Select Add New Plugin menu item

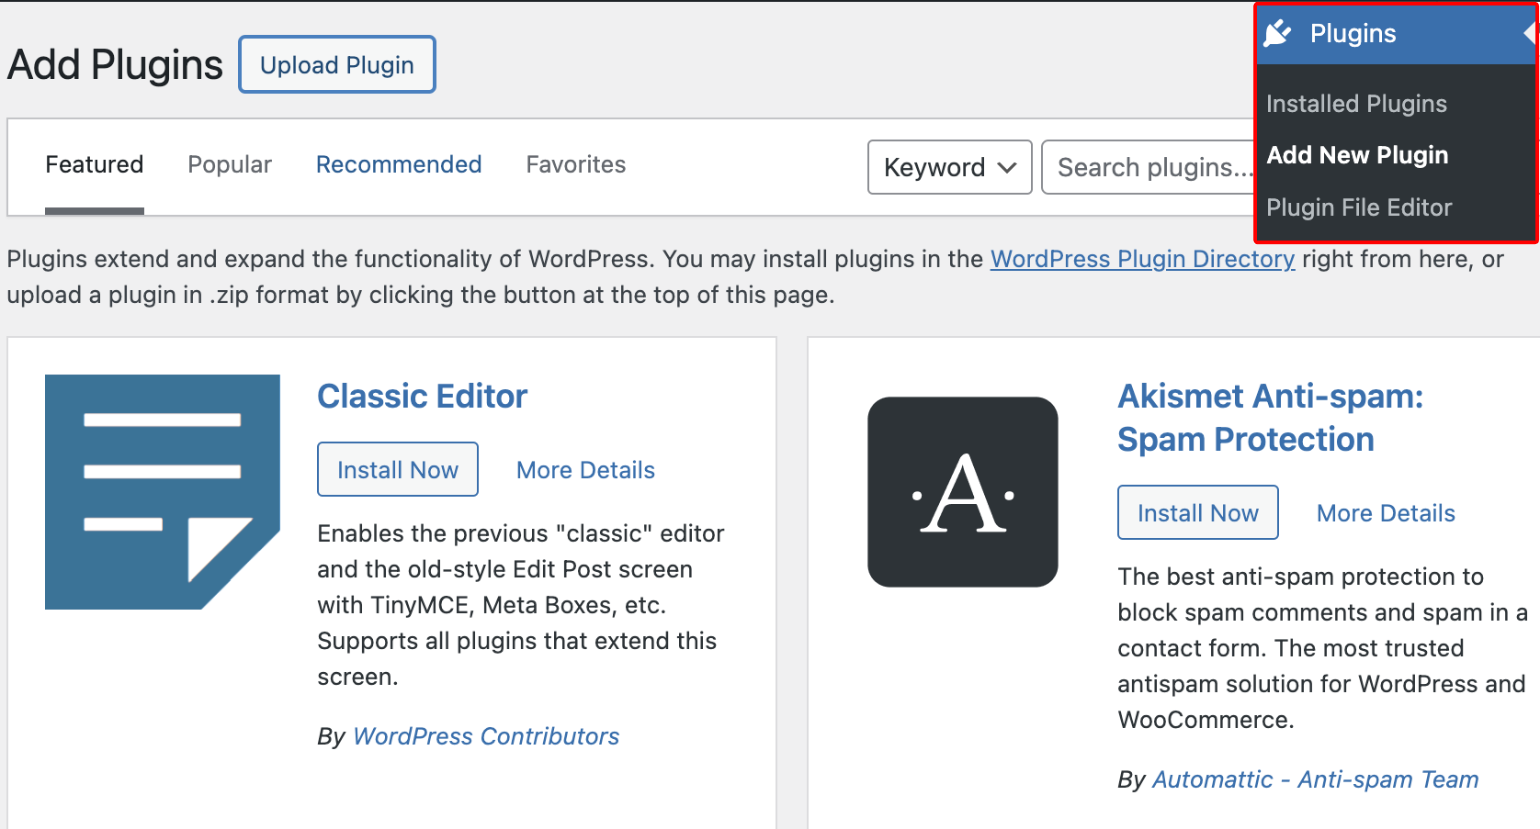(1358, 155)
